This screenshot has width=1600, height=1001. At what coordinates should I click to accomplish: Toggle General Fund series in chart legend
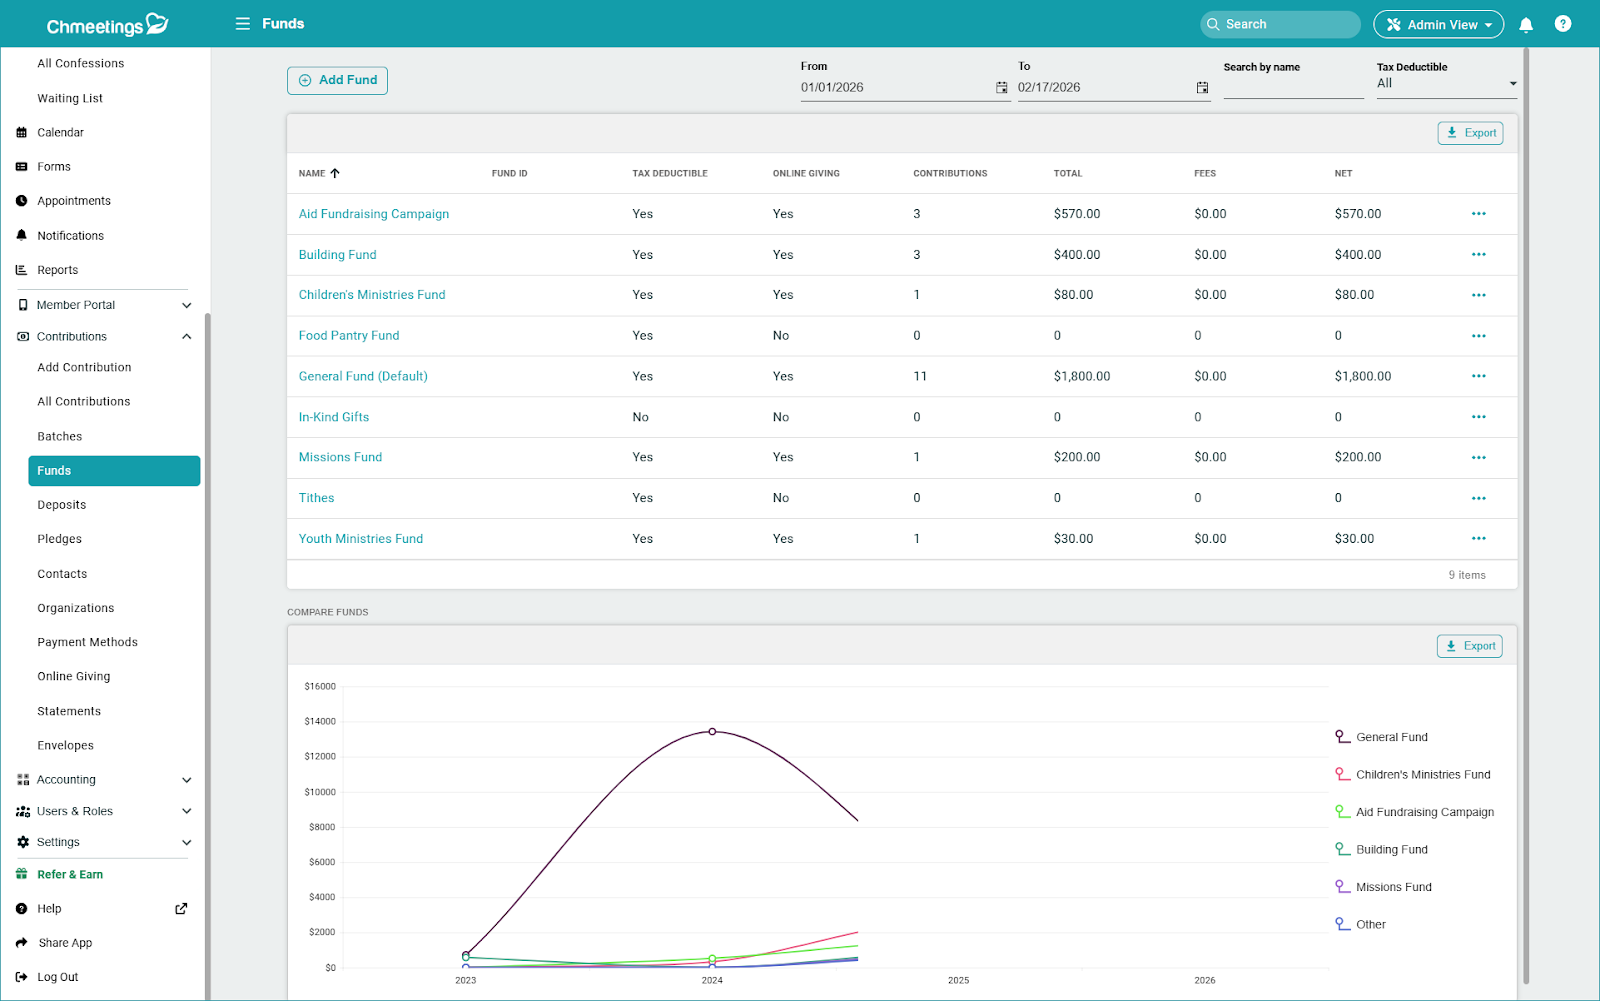(x=1391, y=737)
